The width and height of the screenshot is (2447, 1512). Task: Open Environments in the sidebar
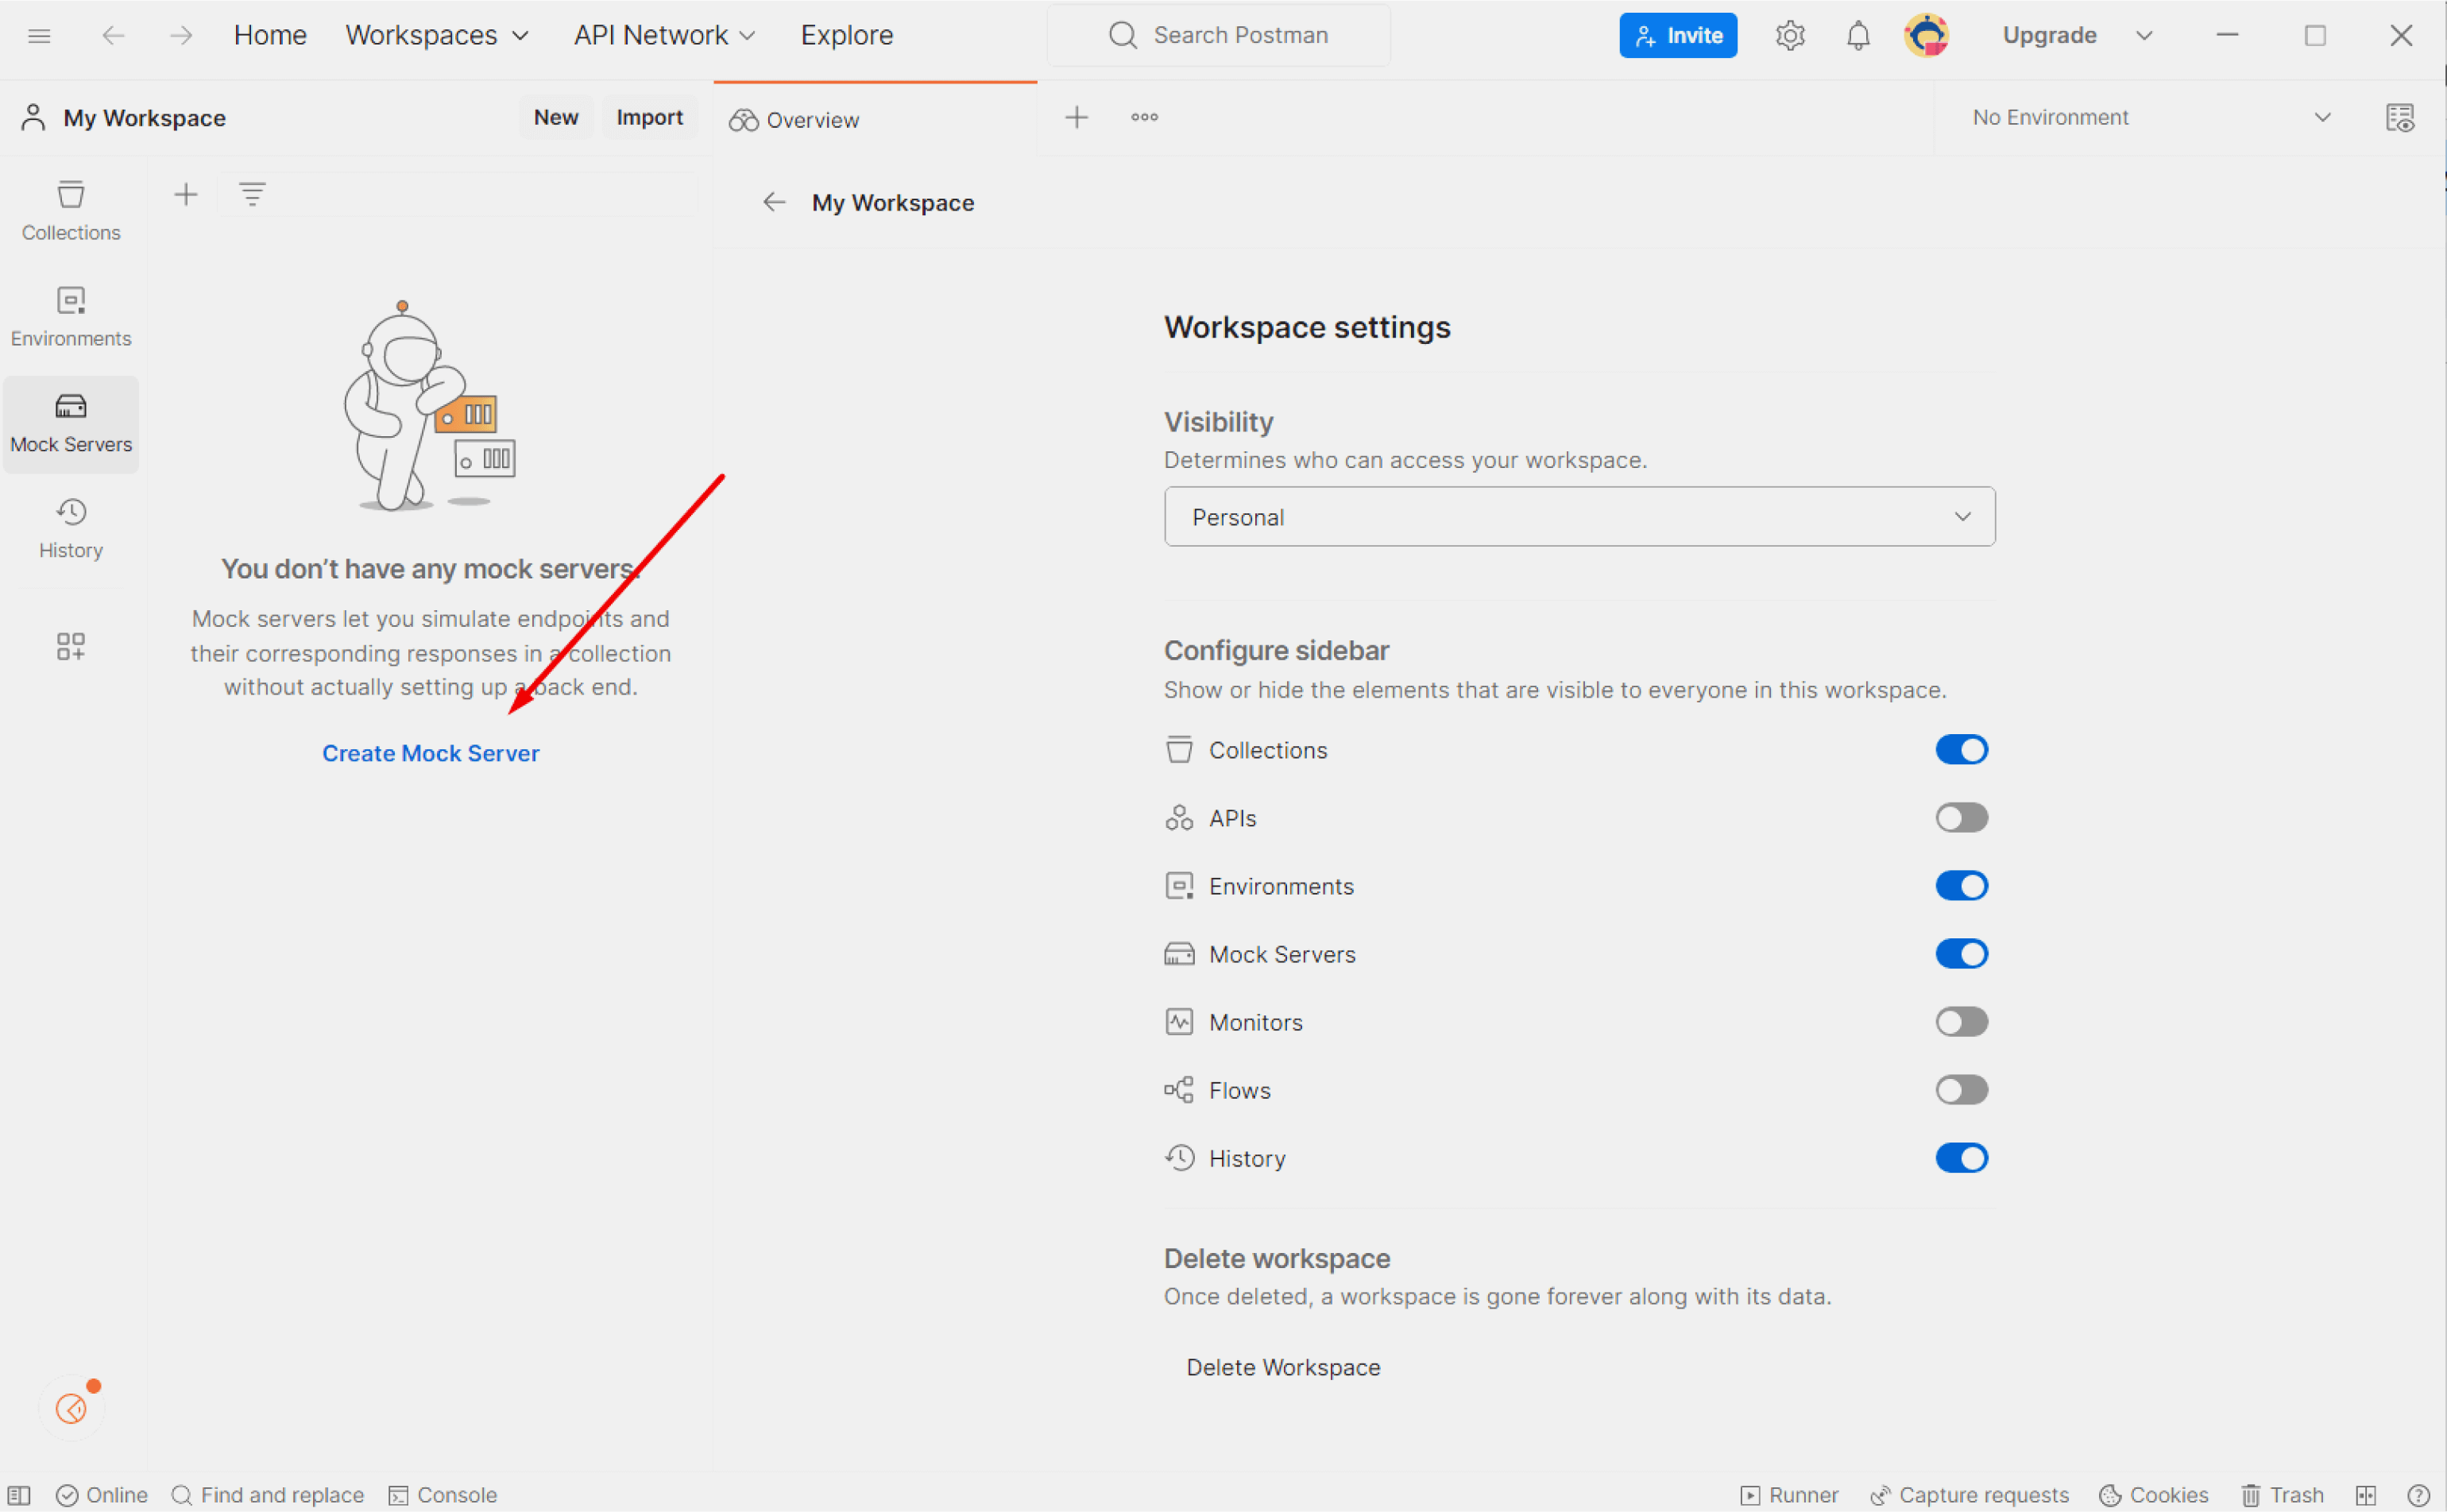[71, 317]
